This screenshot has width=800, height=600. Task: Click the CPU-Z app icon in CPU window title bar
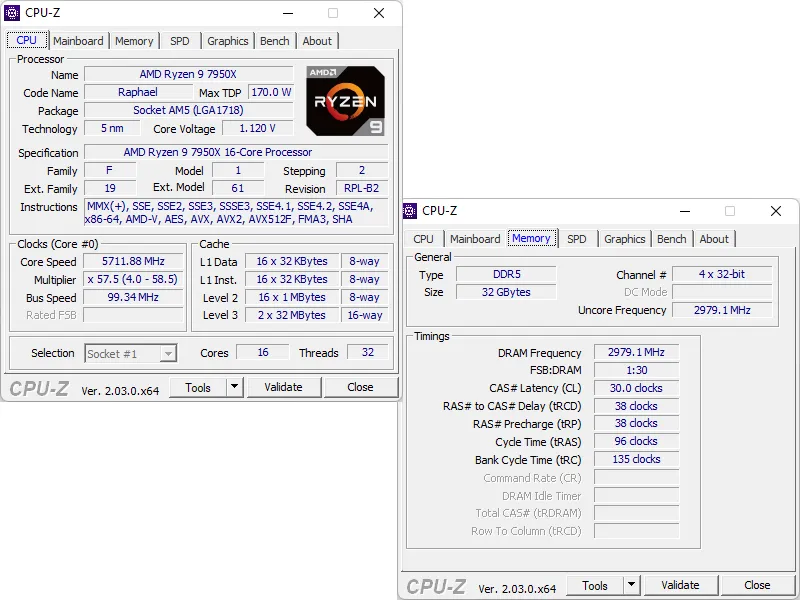[11, 13]
